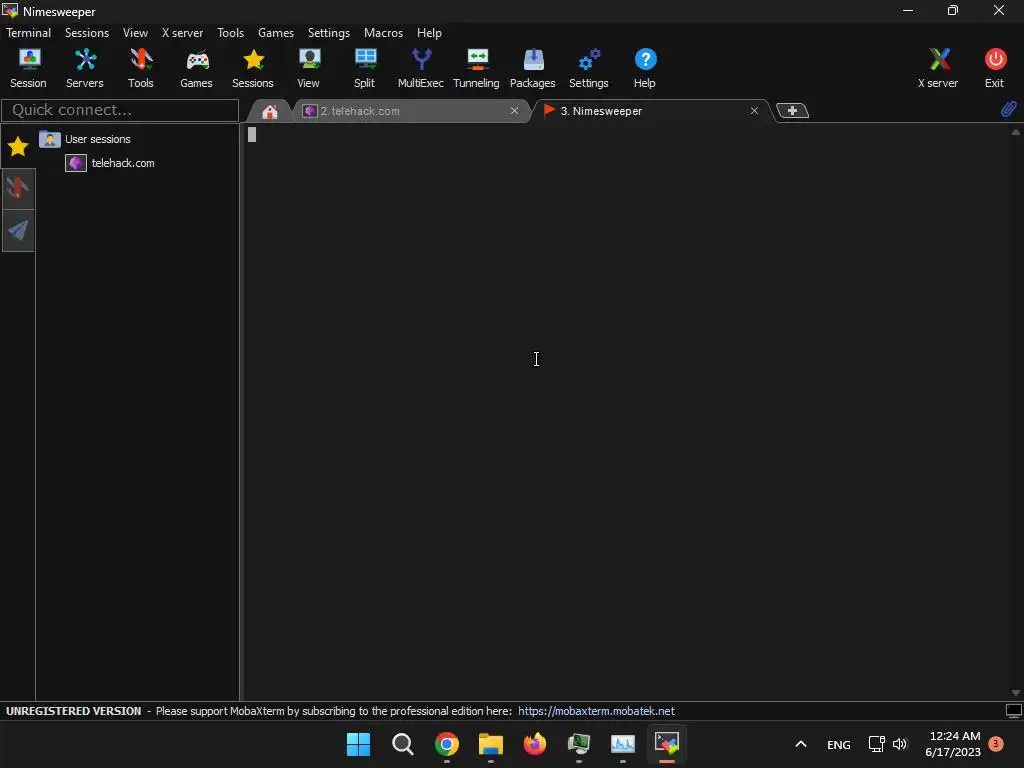Open the Settings gears toolbar icon
Screen dimensions: 1024x768
pos(588,68)
